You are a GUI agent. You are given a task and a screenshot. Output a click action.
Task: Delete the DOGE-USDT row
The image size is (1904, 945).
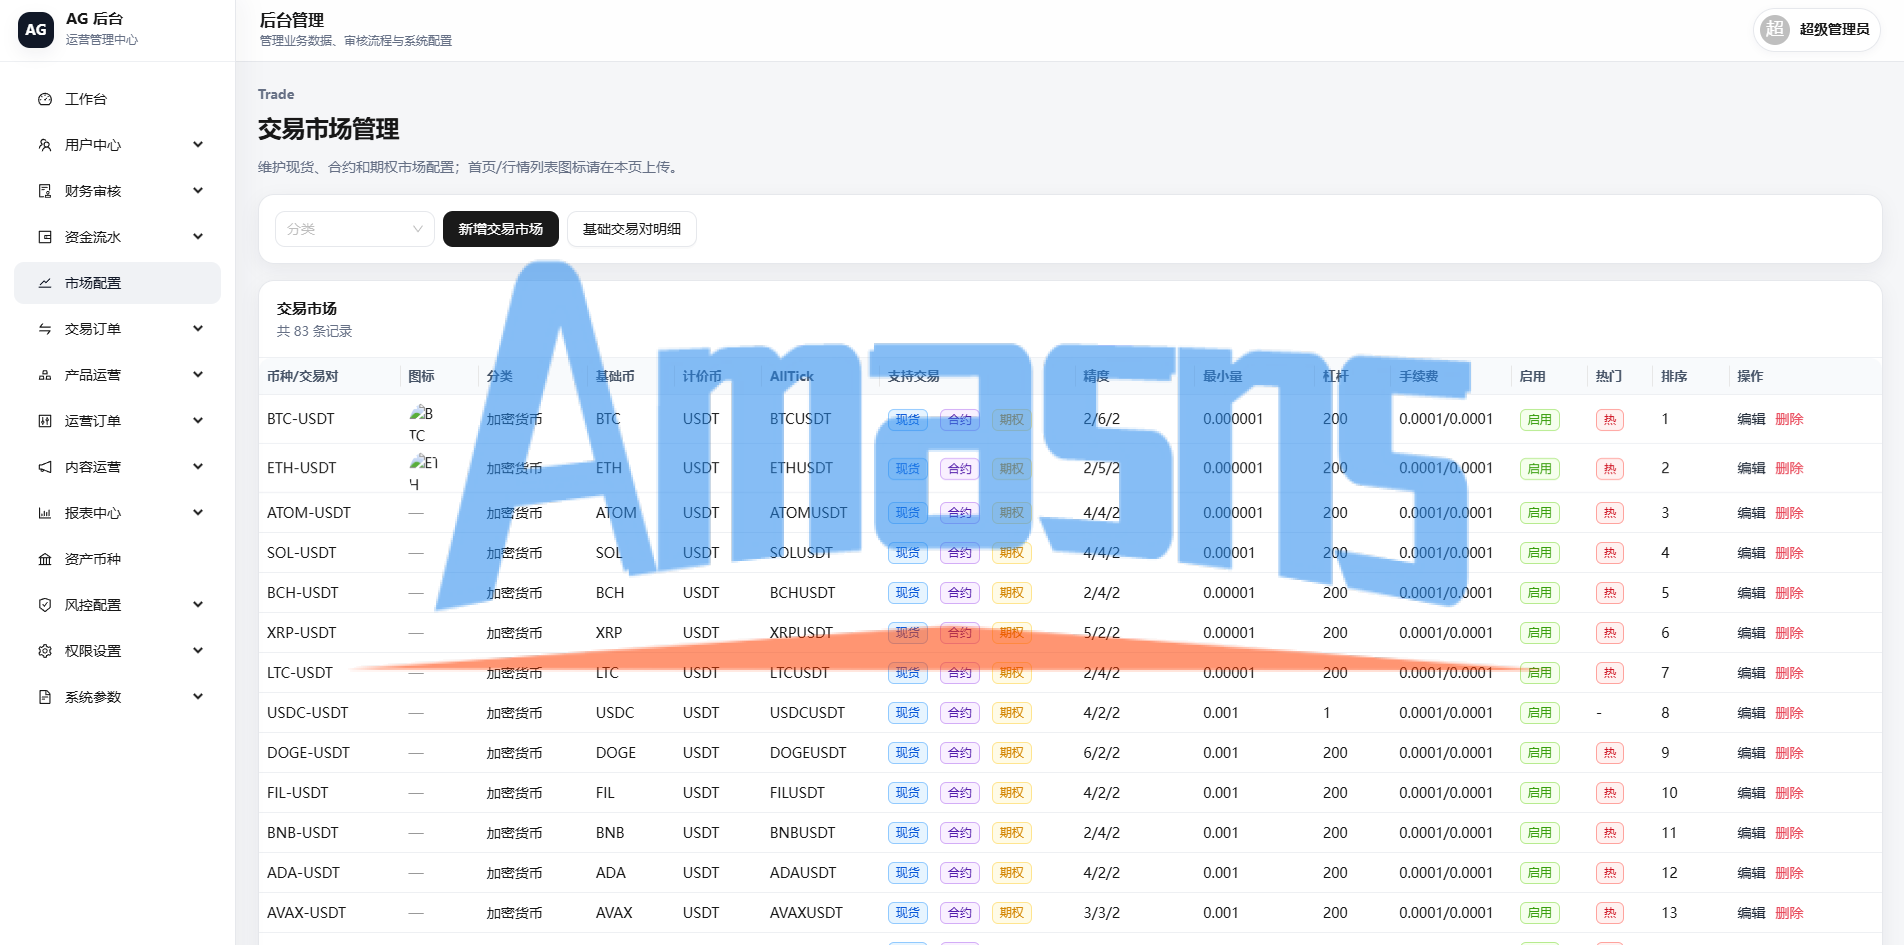point(1789,753)
